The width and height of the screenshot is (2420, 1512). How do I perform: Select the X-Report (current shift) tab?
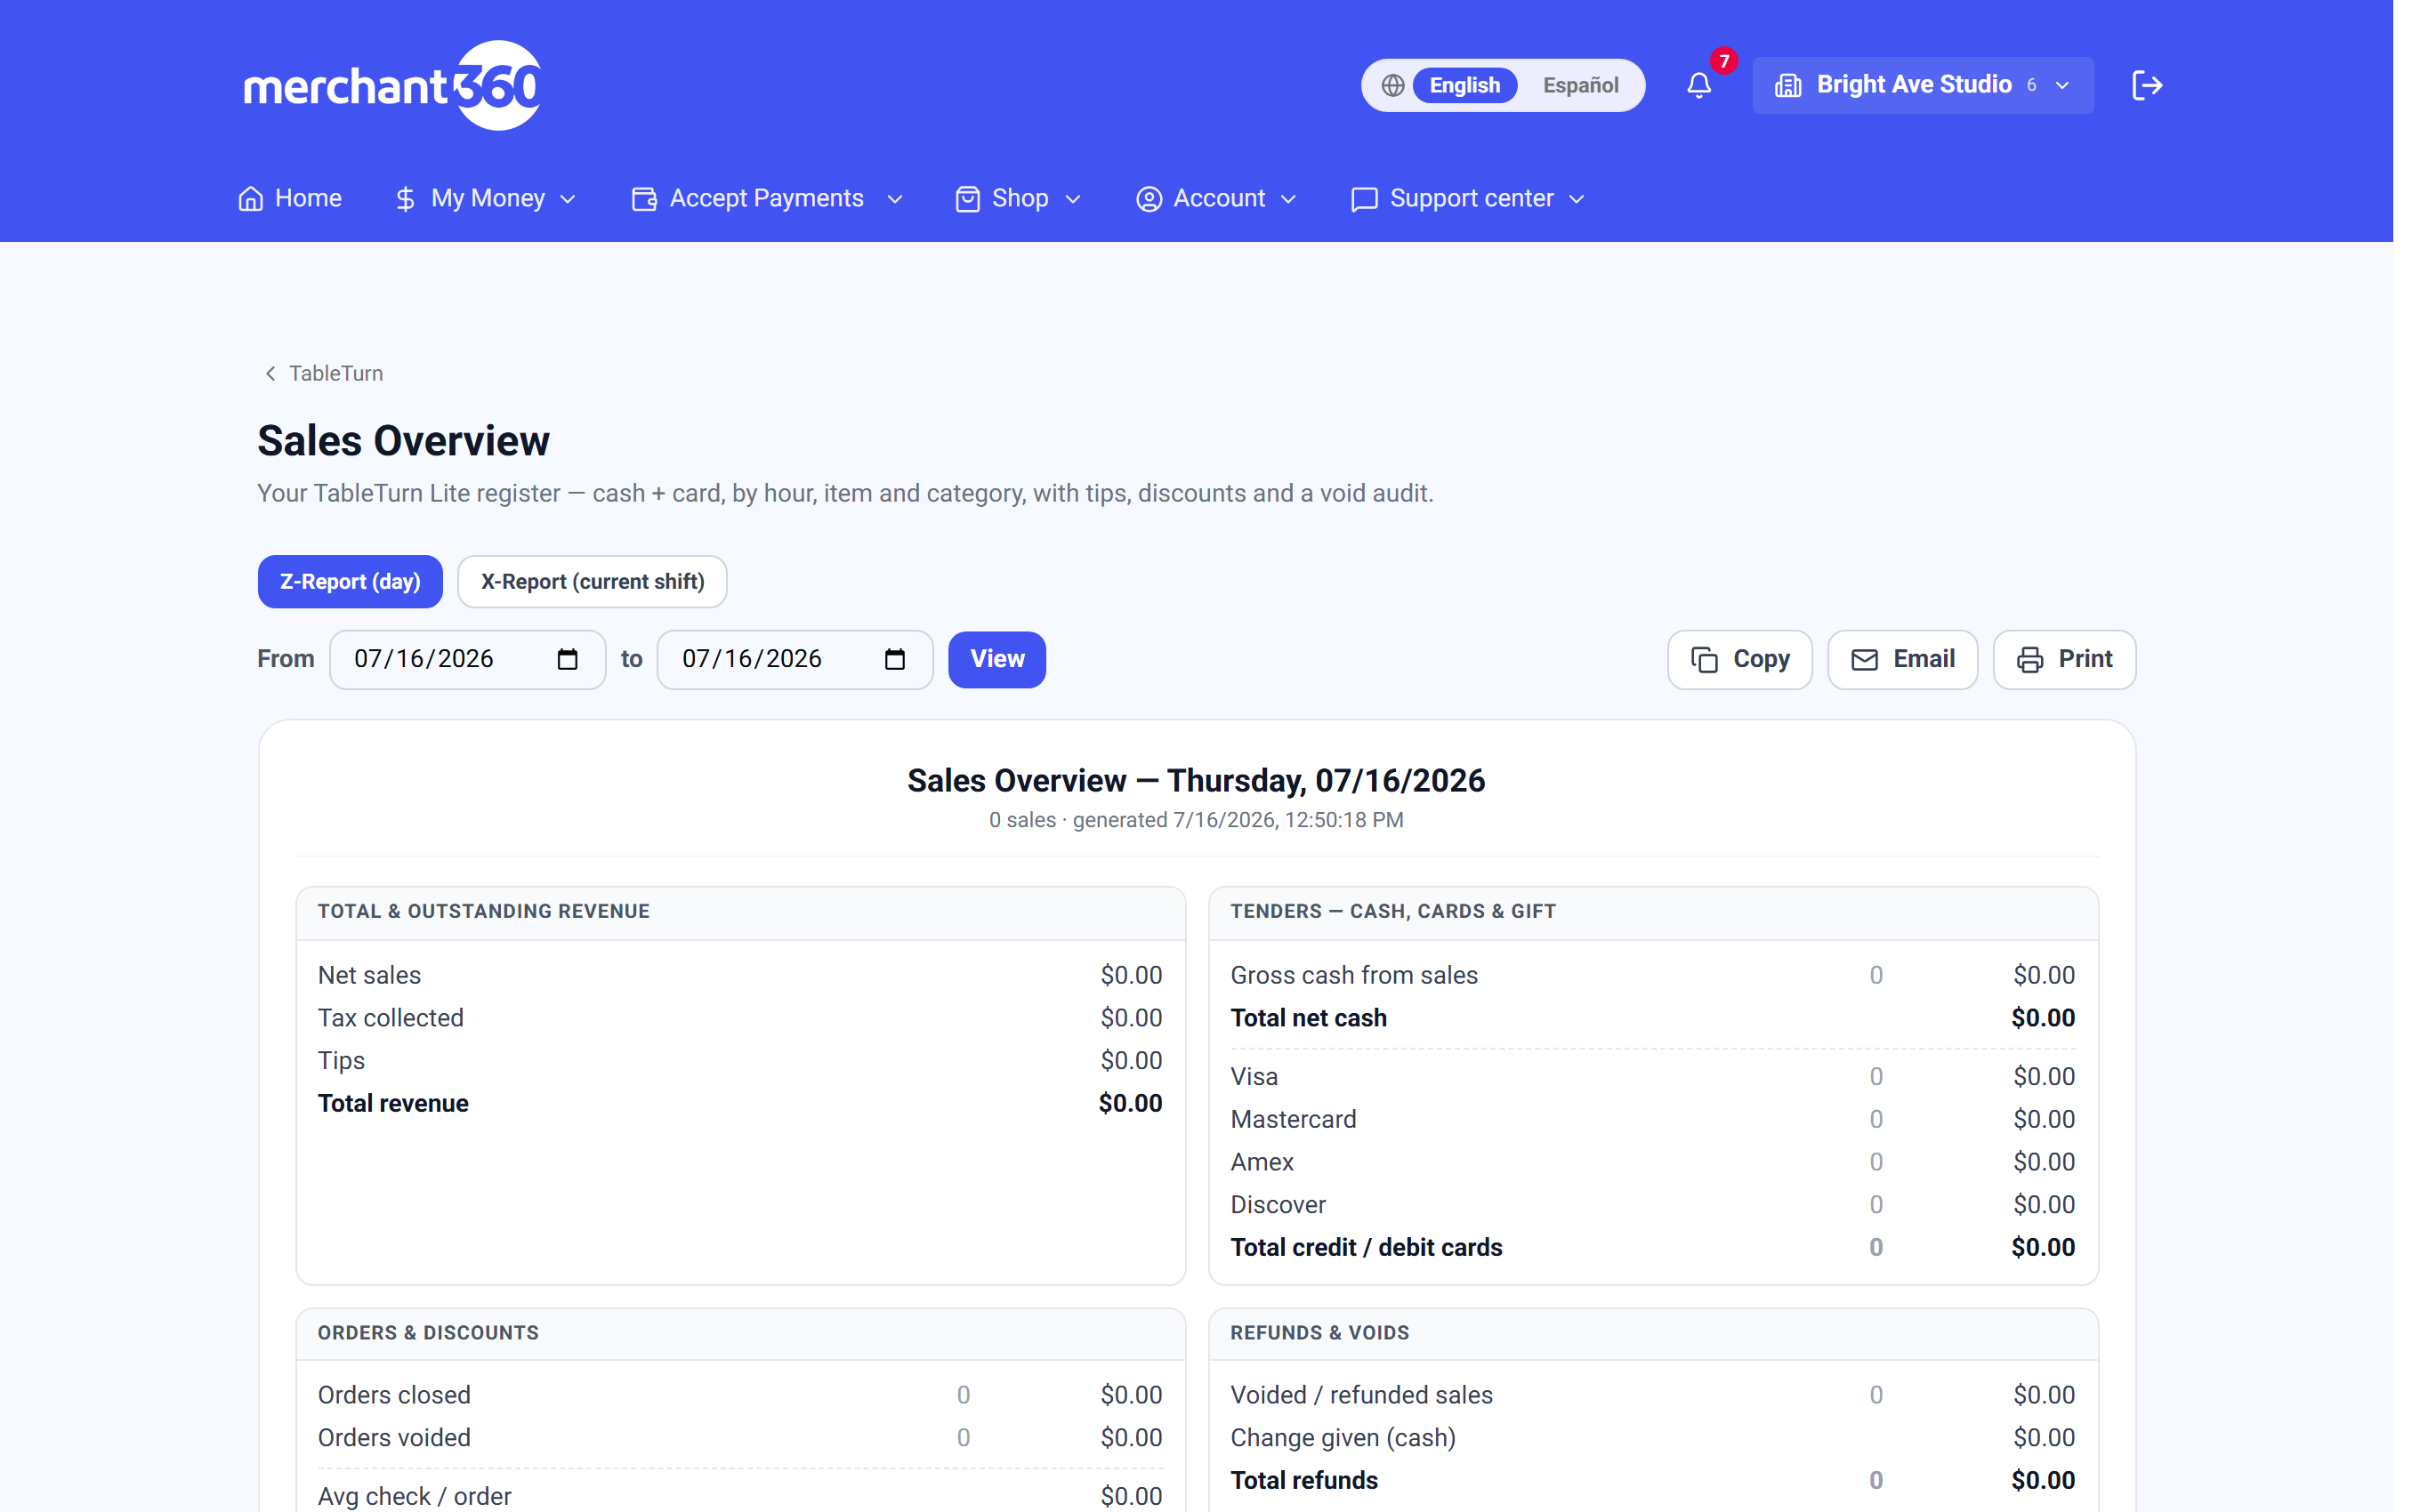592,582
